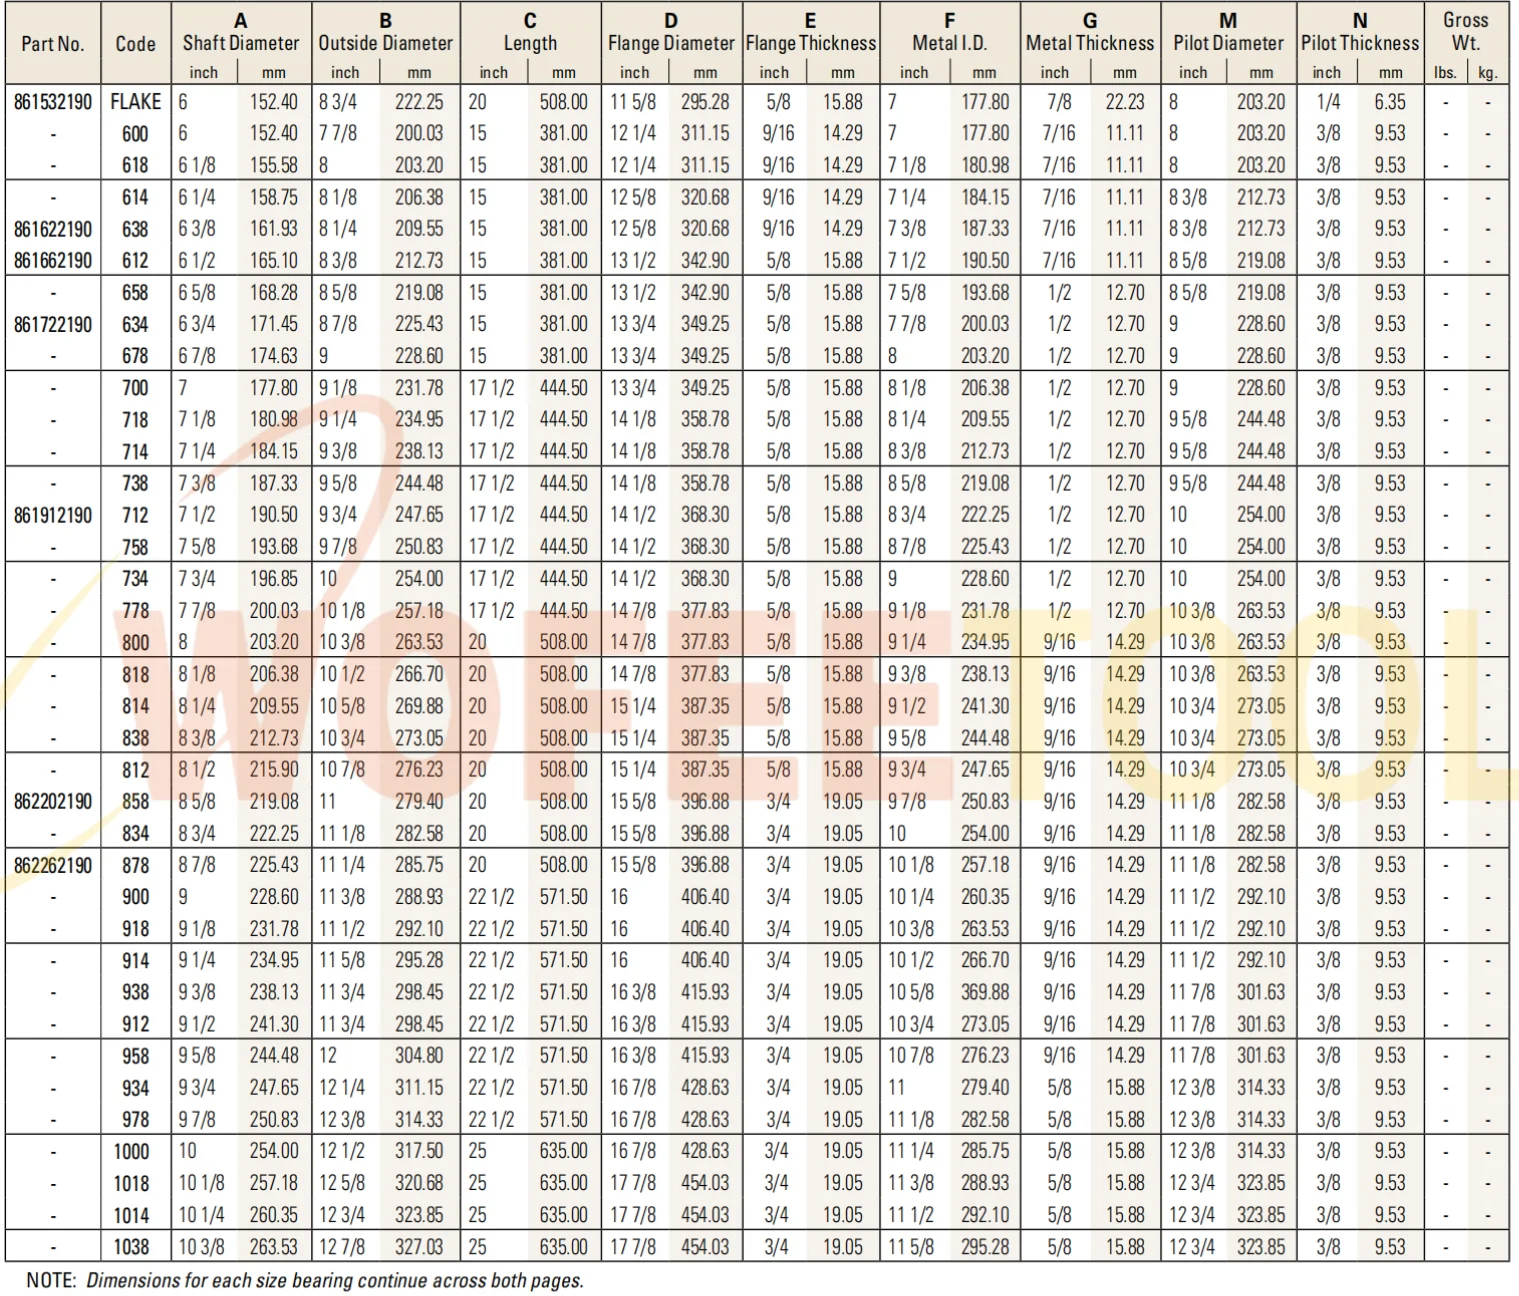The image size is (1519, 1296).
Task: Click code 638 in the Code column
Action: tap(136, 229)
